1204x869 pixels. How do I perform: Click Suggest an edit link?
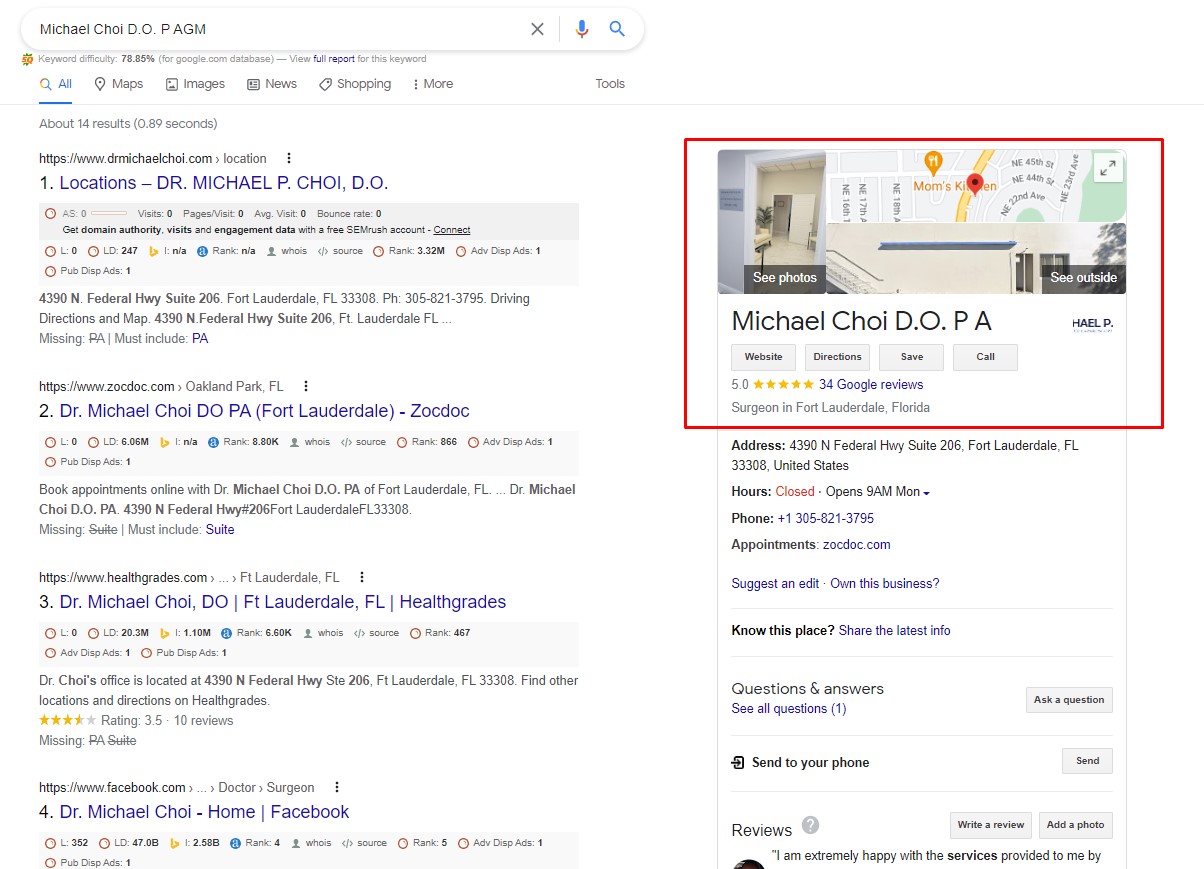coord(775,584)
